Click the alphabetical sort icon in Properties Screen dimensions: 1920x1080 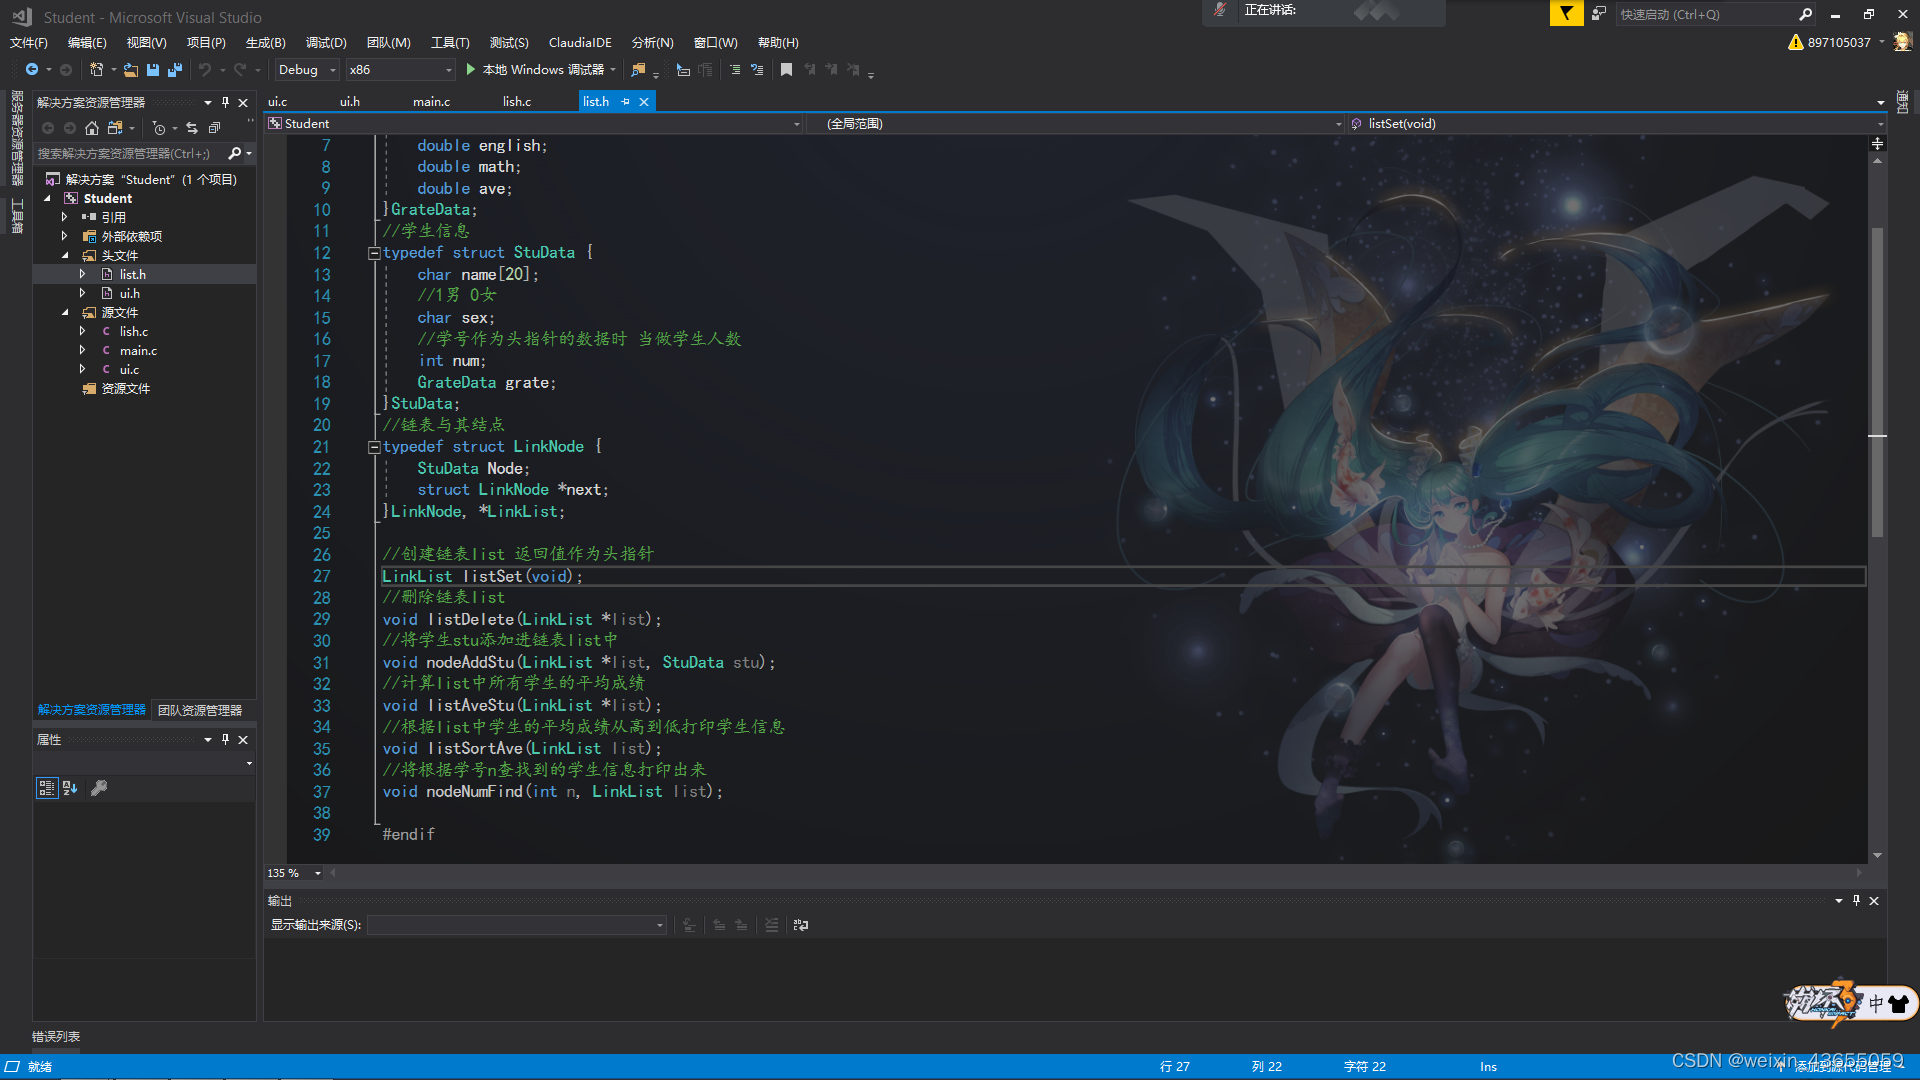[x=70, y=788]
